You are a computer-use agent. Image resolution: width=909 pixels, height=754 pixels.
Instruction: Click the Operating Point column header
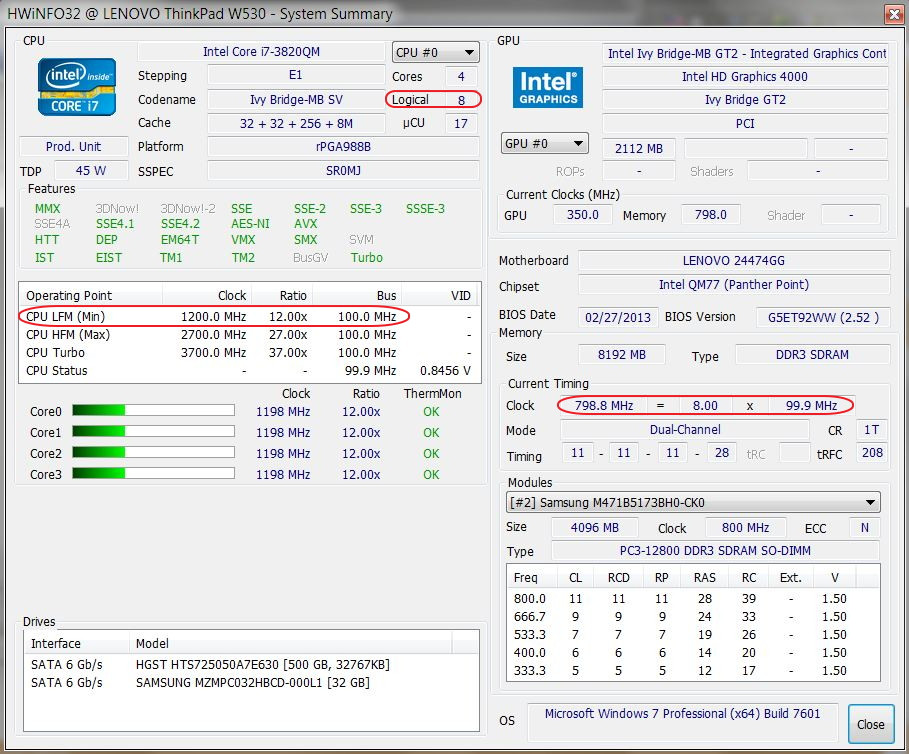[91, 296]
